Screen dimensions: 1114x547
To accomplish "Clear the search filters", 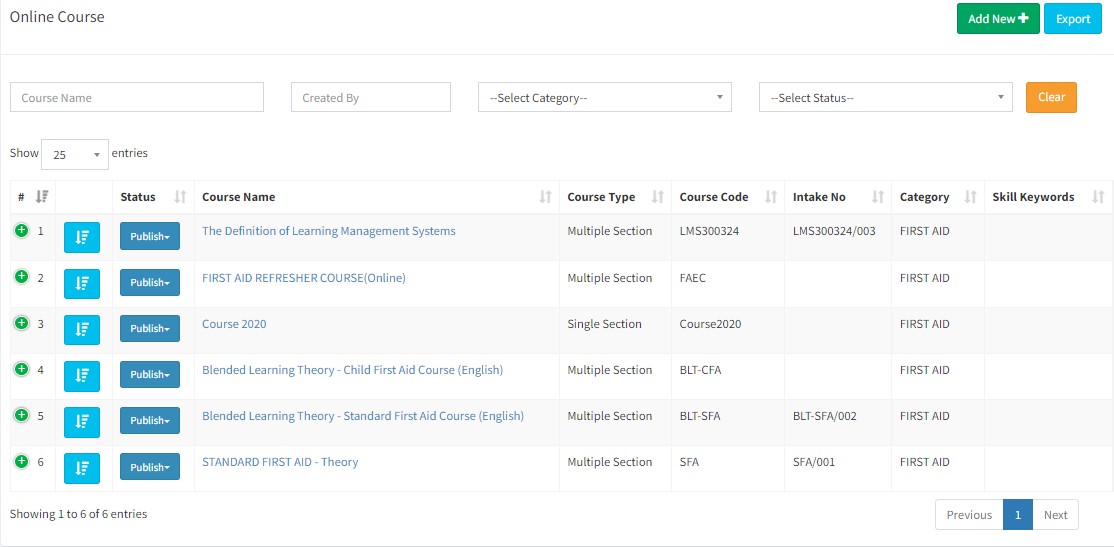I will pyautogui.click(x=1050, y=97).
